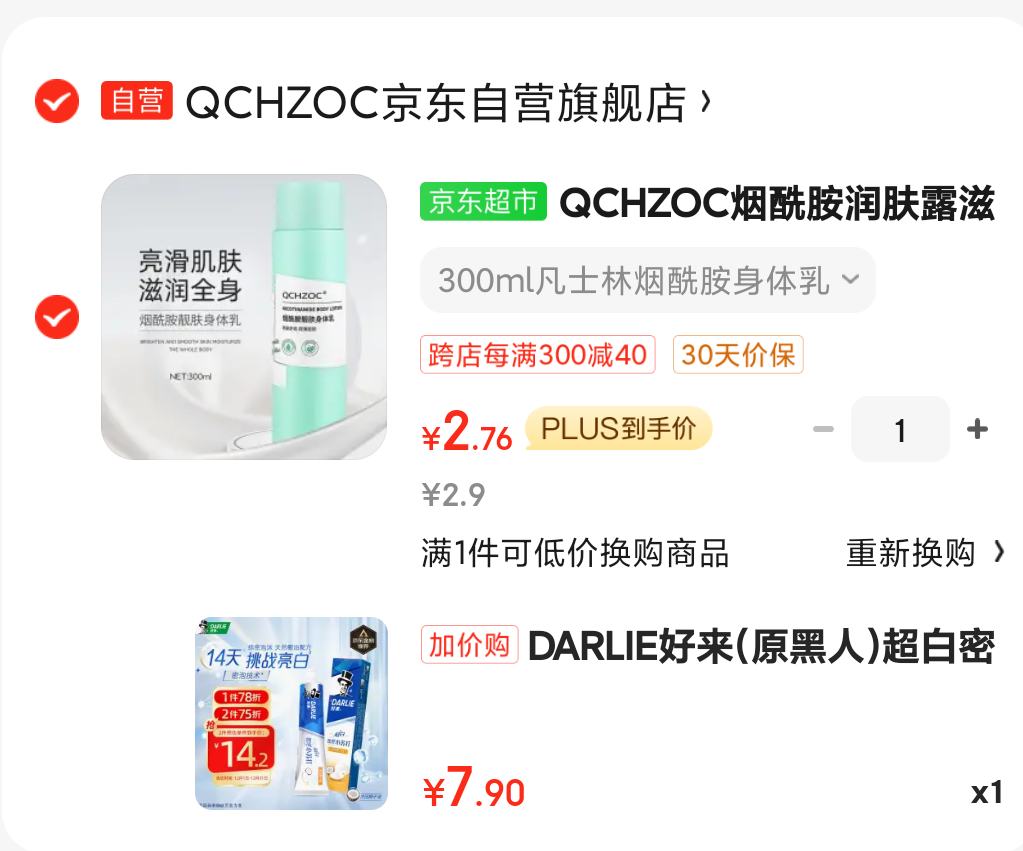Decrease quantity with the minus icon
1023x851 pixels.
pos(823,429)
